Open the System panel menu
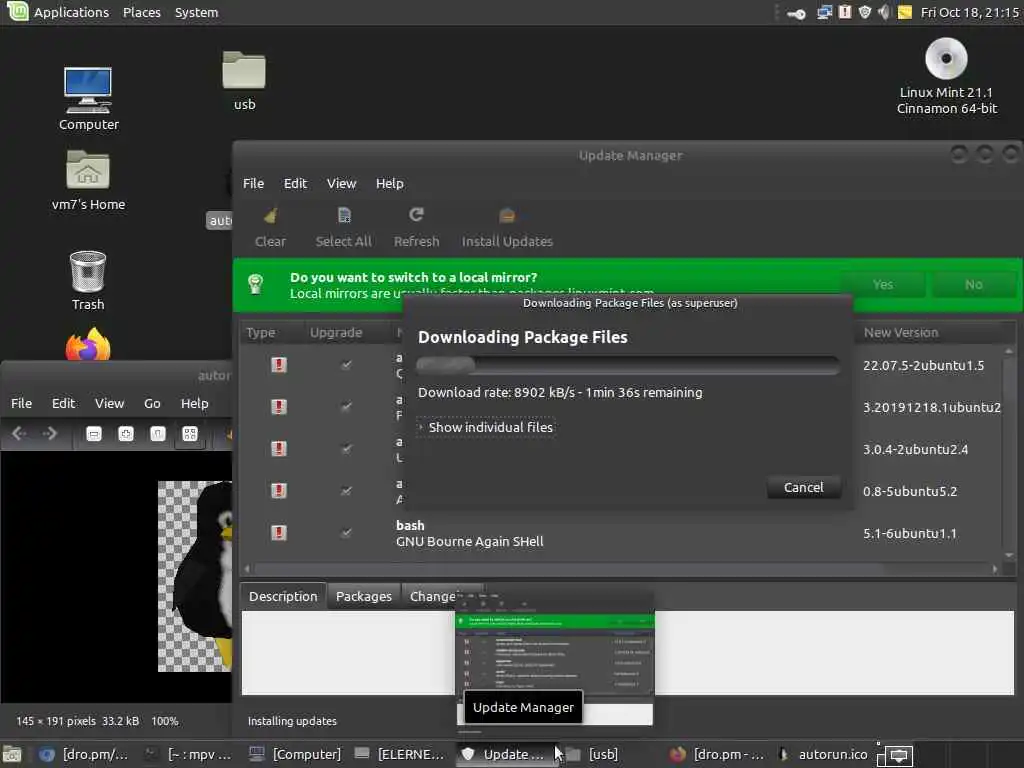The height and width of the screenshot is (768, 1024). tap(197, 12)
